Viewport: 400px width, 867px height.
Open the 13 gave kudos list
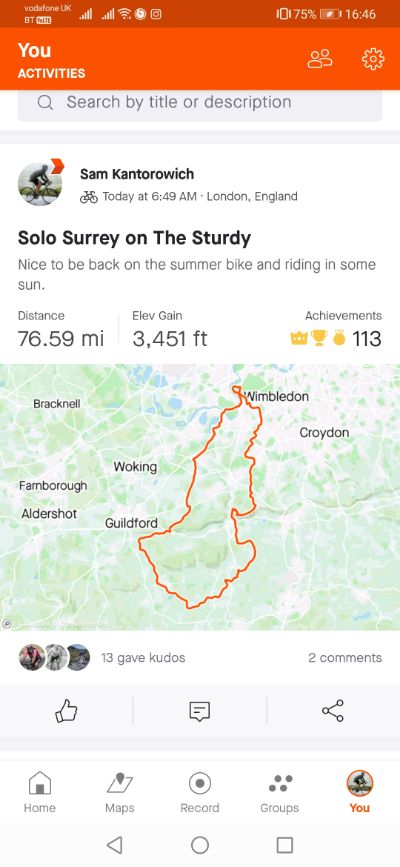tap(143, 657)
